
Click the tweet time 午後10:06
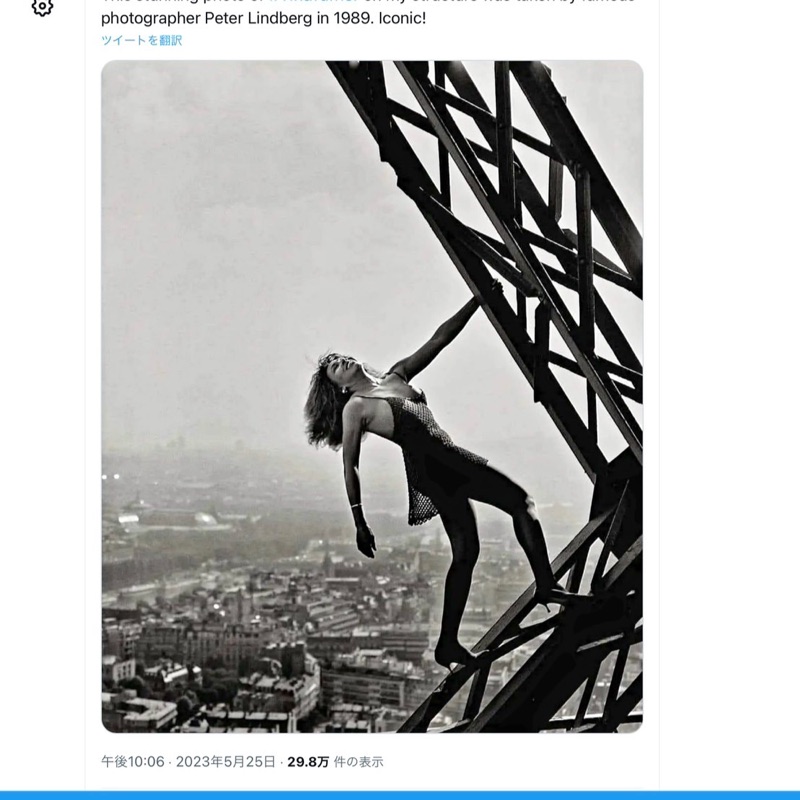[x=133, y=762]
